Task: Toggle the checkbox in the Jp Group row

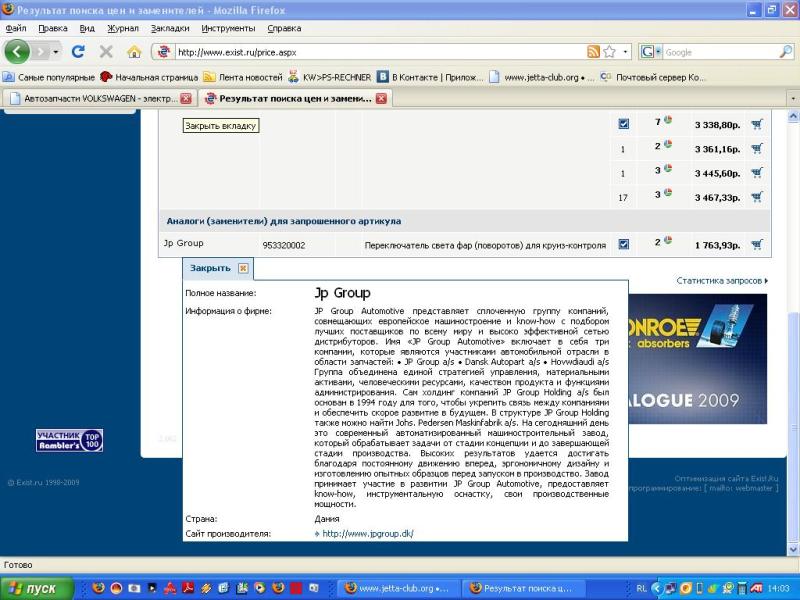Action: pyautogui.click(x=623, y=244)
